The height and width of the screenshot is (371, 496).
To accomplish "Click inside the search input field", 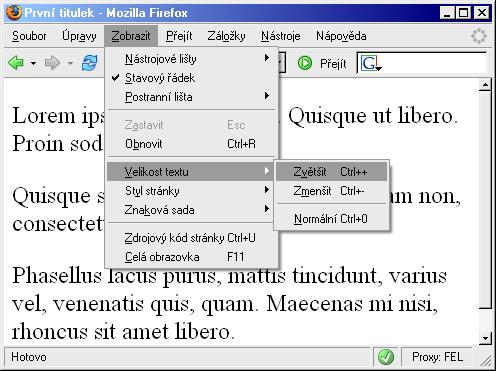I will [435, 63].
